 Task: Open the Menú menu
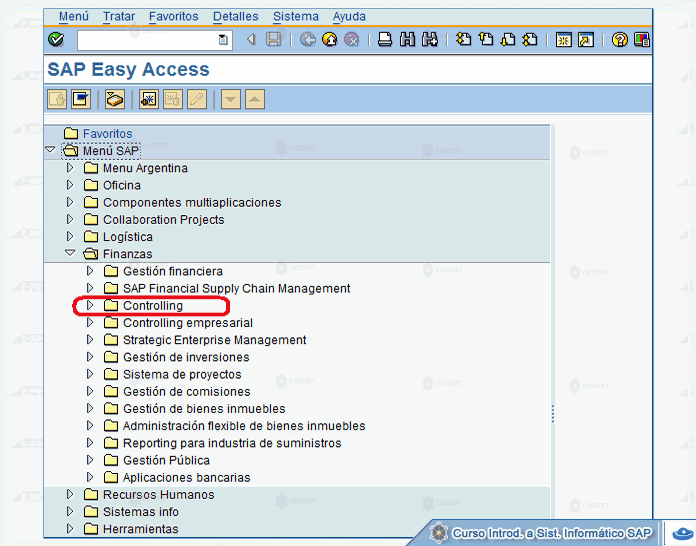(74, 16)
